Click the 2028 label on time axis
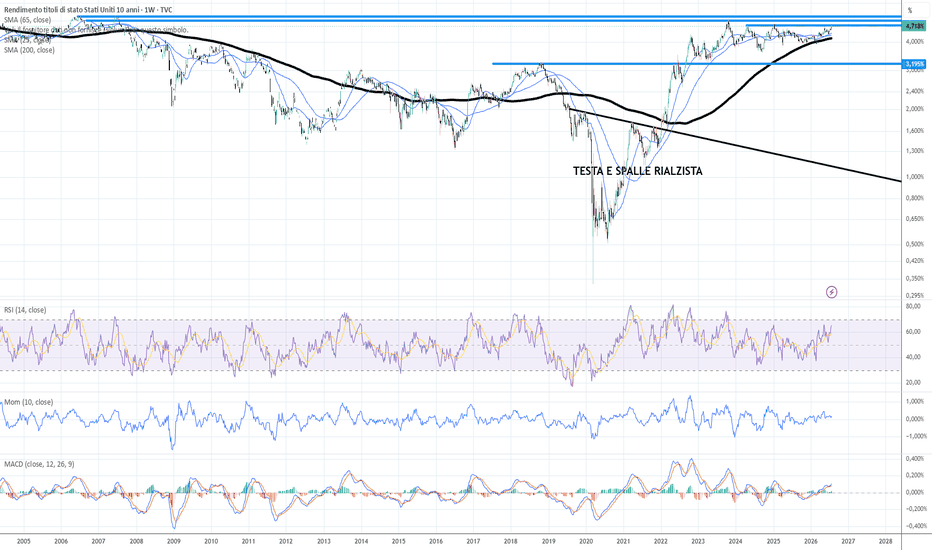The height and width of the screenshot is (550, 932). 886,541
